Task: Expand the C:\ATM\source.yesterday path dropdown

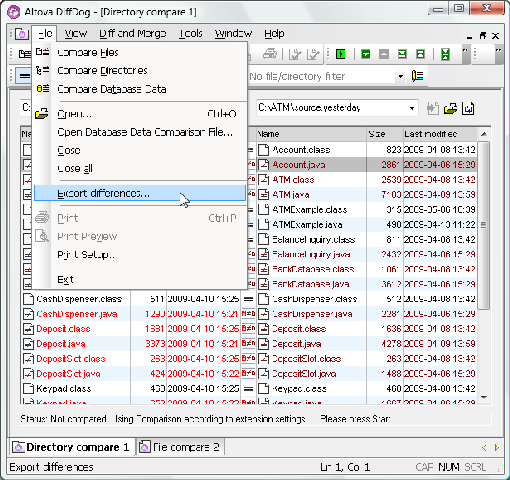Action: point(412,108)
